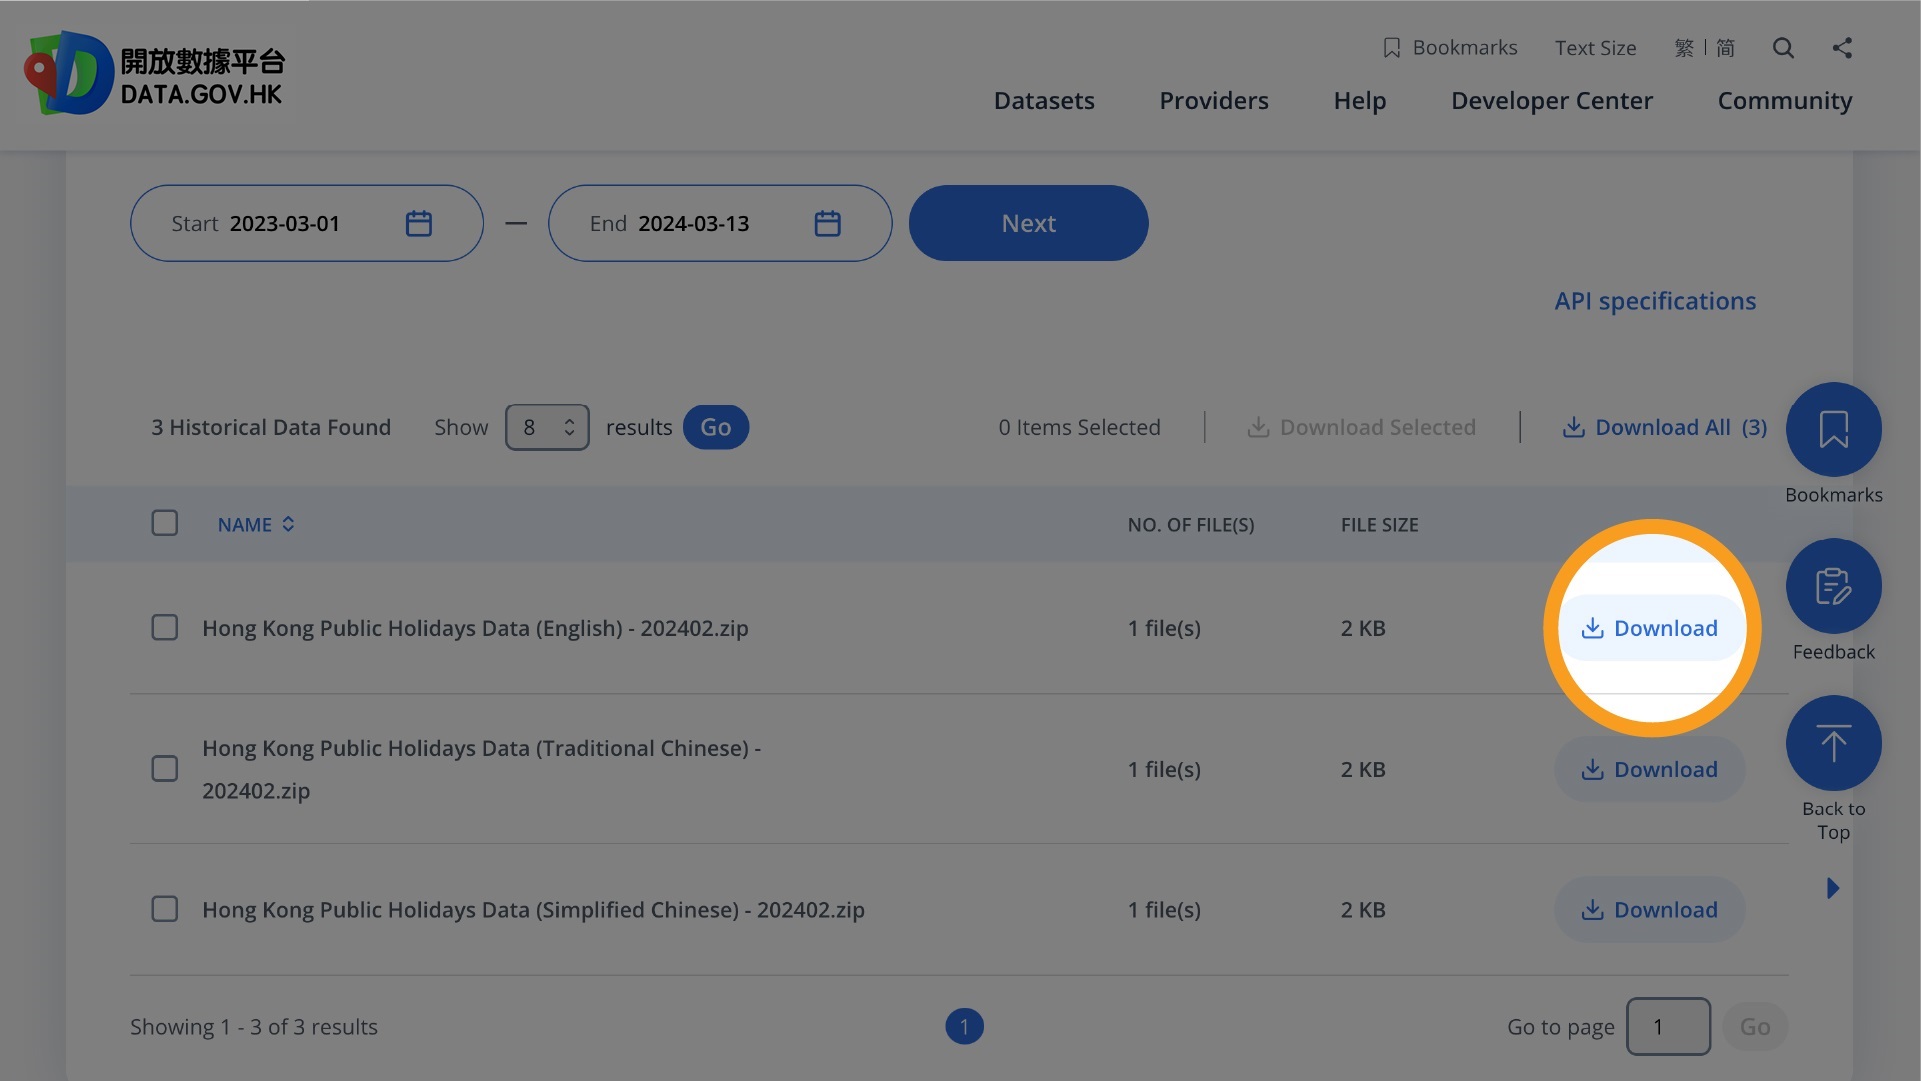Open the End date calendar picker
The height and width of the screenshot is (1081, 1921).
(828, 223)
